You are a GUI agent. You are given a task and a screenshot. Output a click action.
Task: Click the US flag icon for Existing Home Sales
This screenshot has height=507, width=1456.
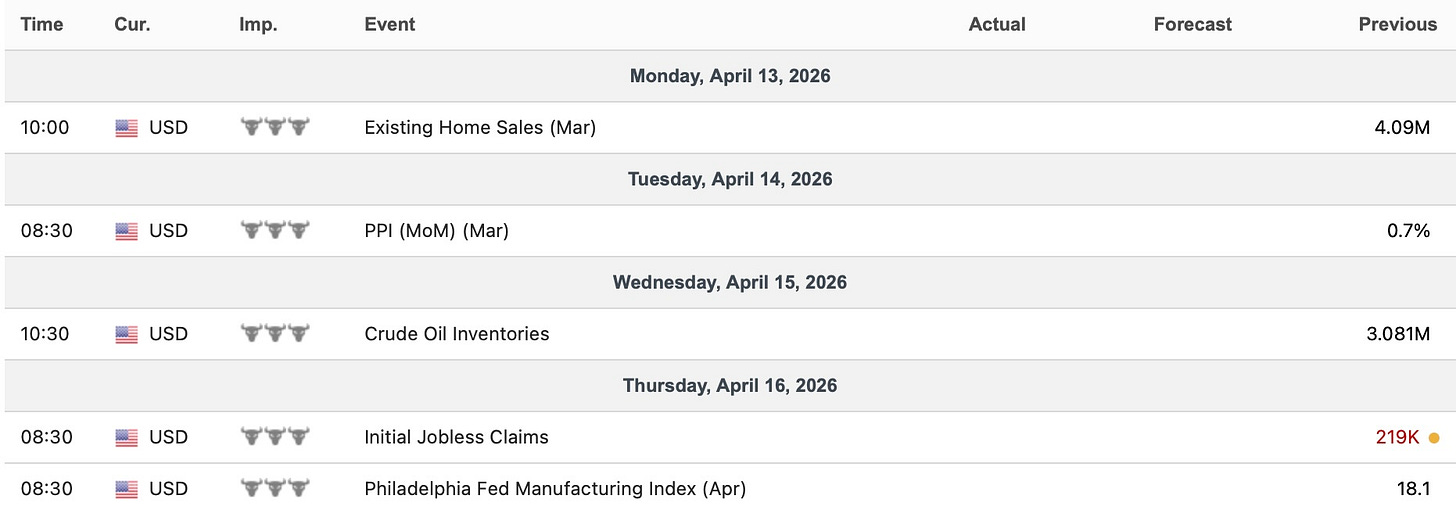pyautogui.click(x=126, y=128)
